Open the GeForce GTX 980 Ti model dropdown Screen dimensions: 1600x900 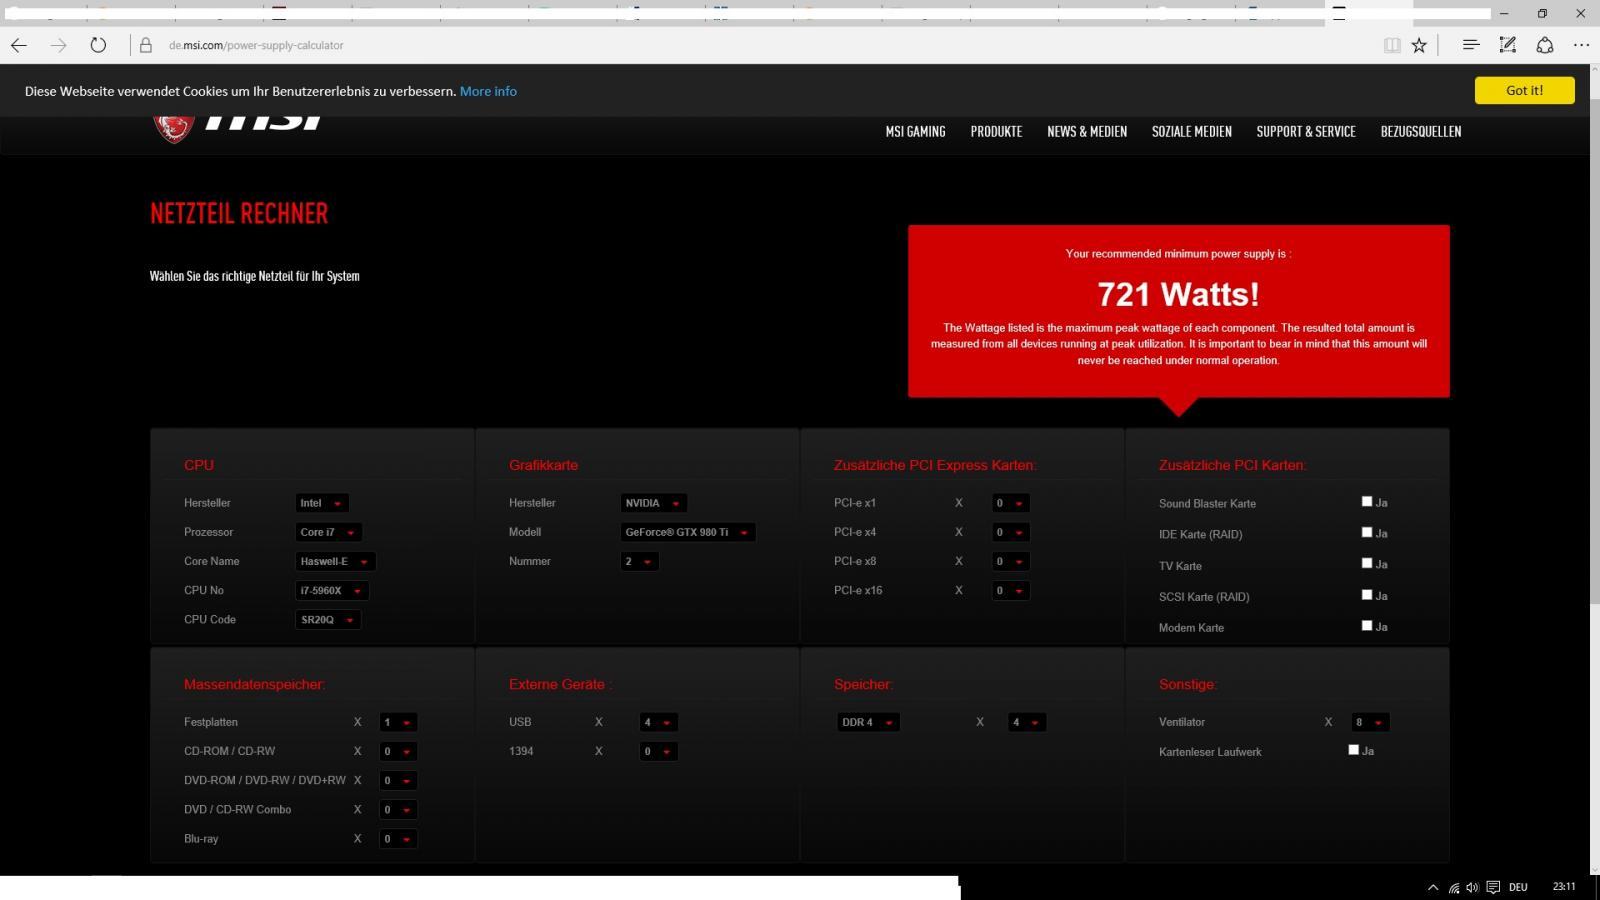(x=688, y=532)
